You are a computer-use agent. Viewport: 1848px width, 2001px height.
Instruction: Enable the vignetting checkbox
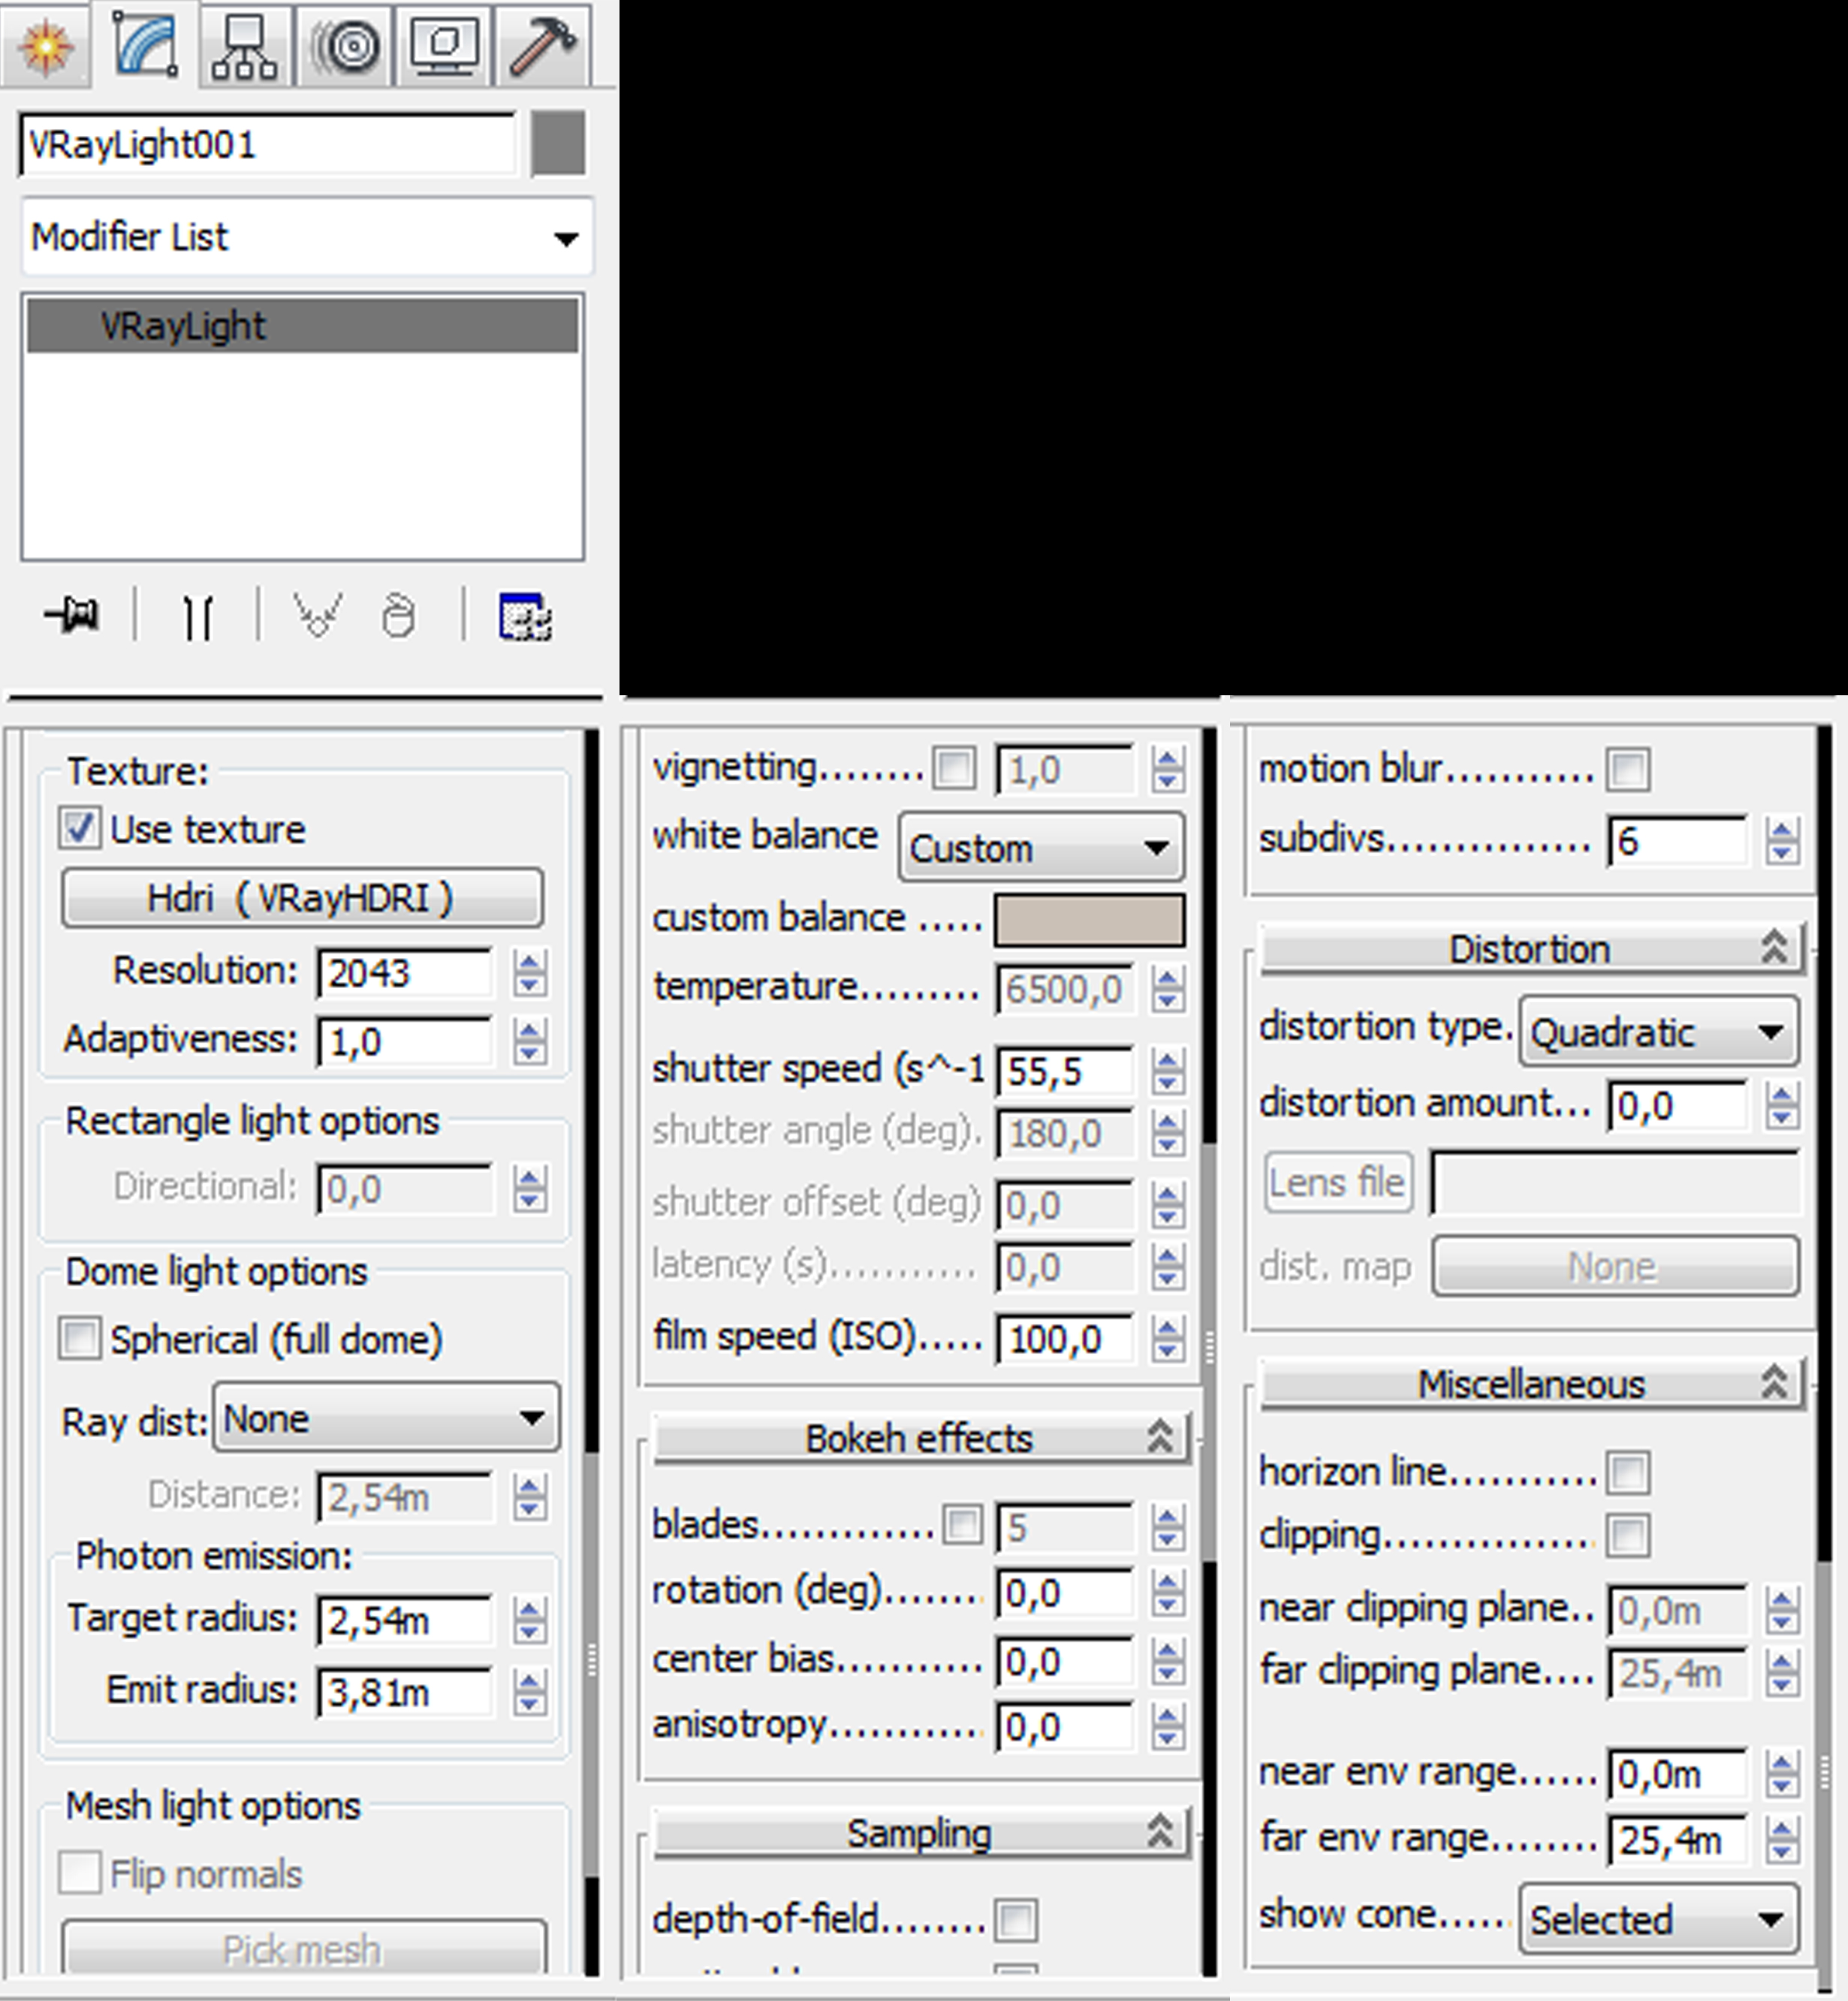(x=953, y=768)
